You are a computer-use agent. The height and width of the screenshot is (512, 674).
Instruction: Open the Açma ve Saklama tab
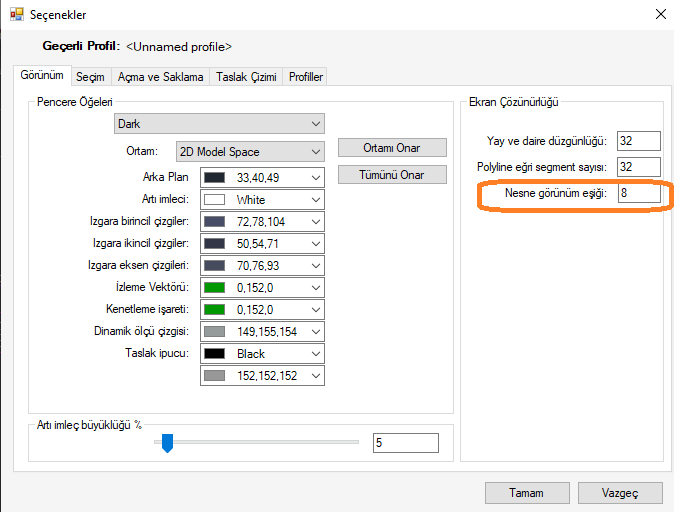160,77
